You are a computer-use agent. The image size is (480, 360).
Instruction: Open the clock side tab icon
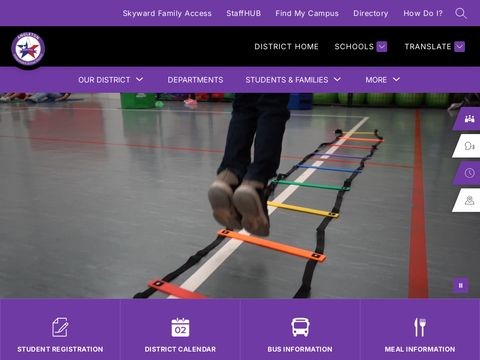[x=470, y=173]
